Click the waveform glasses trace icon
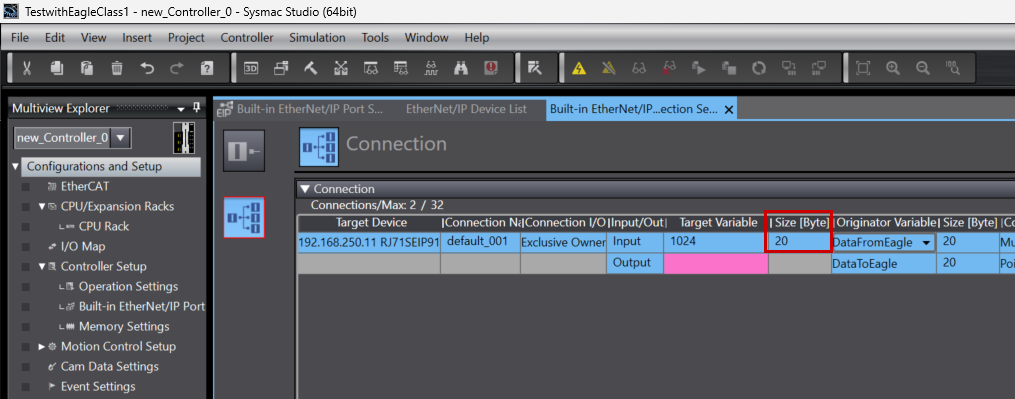The height and width of the screenshot is (399, 1015). click(430, 68)
